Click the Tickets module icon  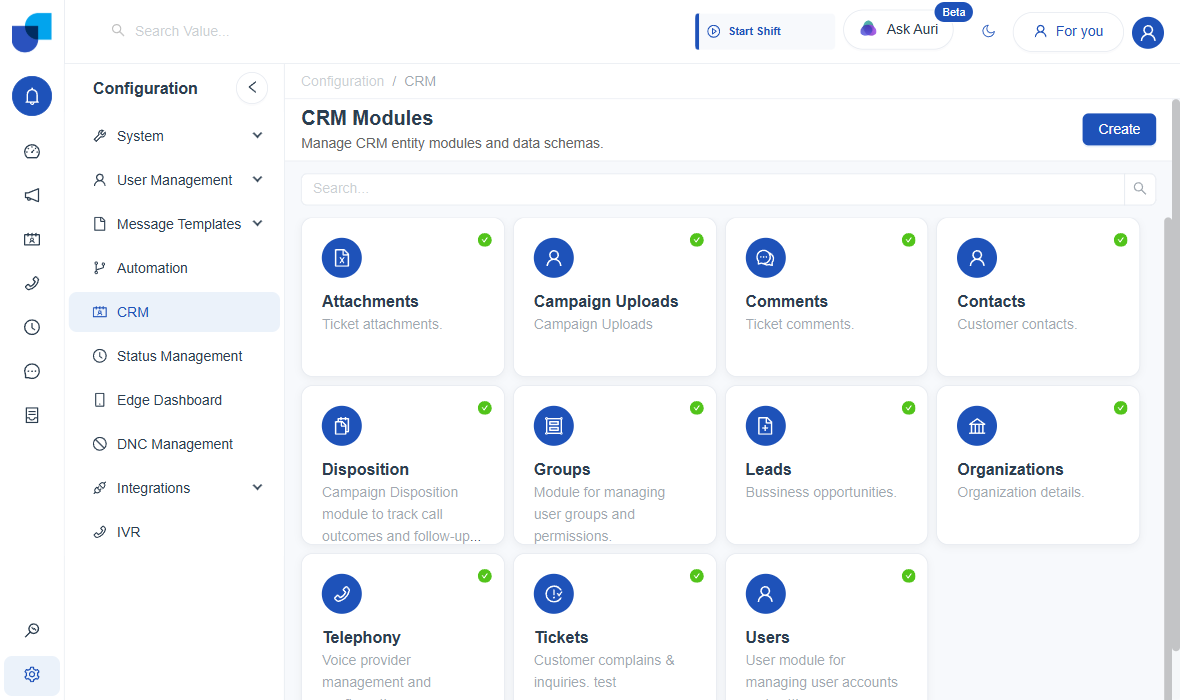(x=554, y=594)
